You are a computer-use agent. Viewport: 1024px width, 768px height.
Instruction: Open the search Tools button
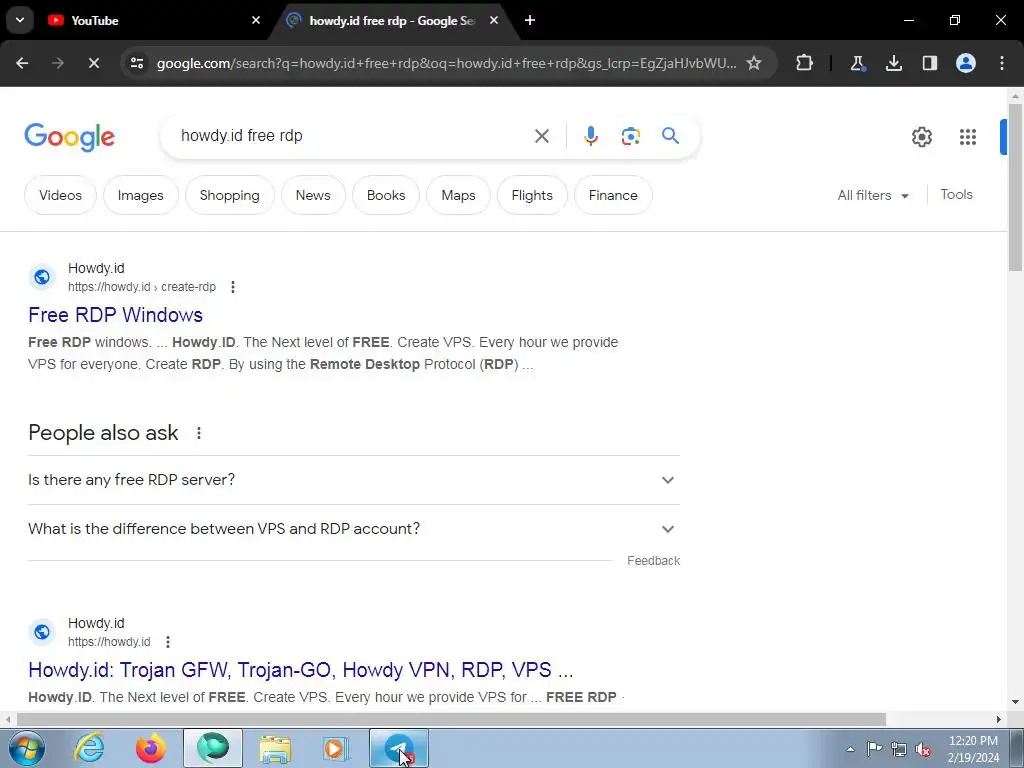[956, 195]
